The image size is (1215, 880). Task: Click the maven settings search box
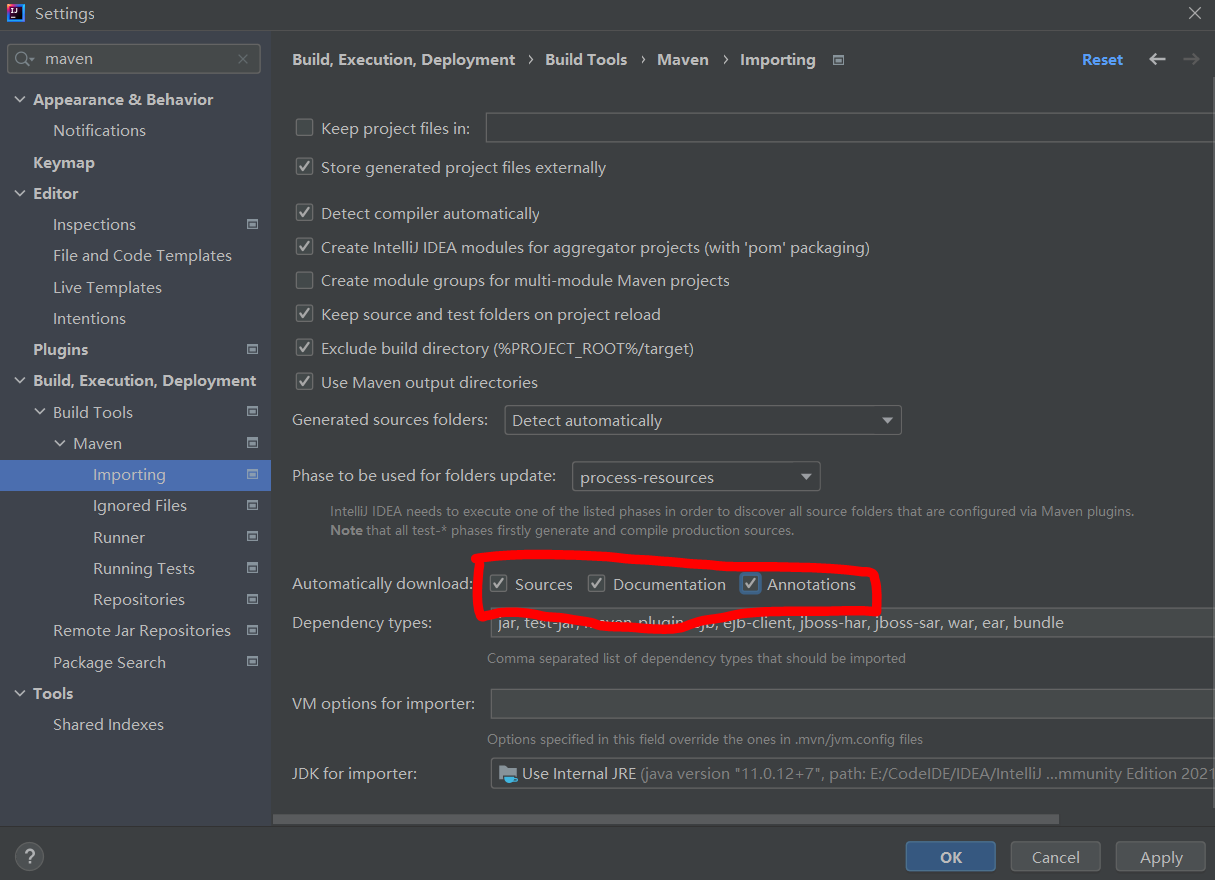pos(134,59)
